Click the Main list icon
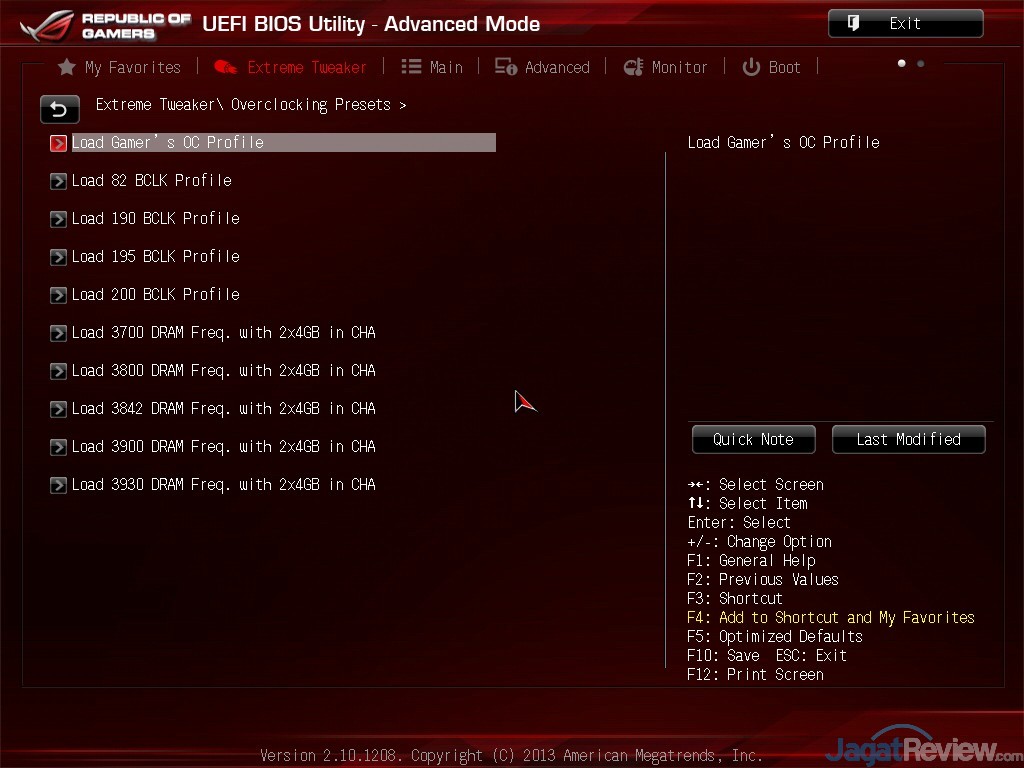 click(x=411, y=67)
